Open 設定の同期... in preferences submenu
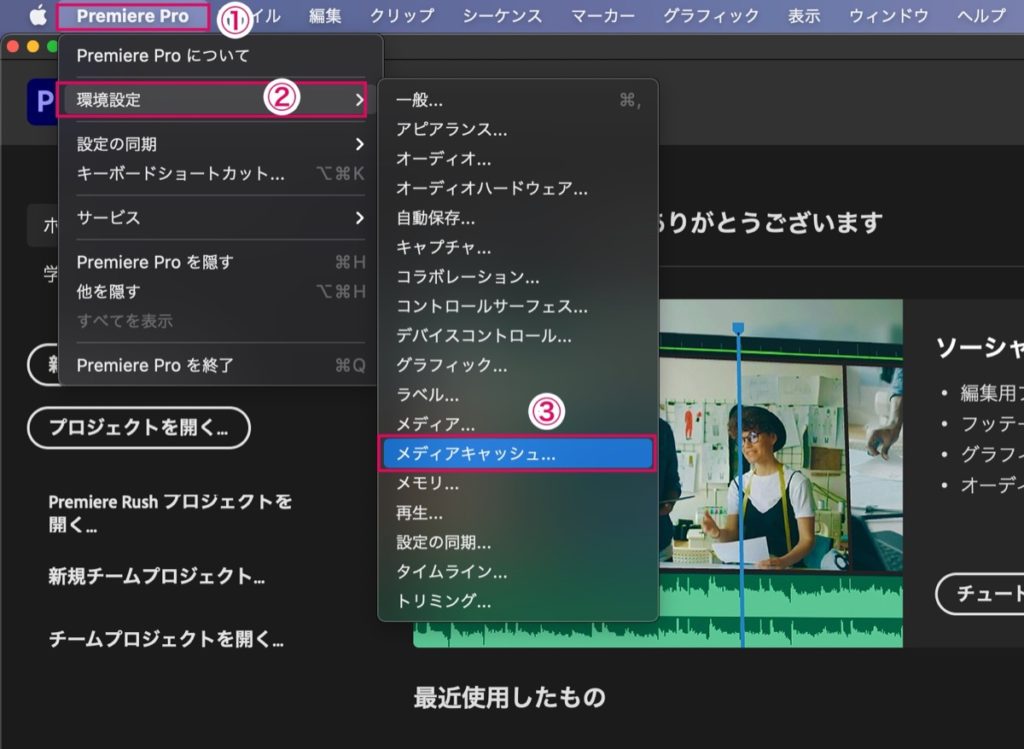Viewport: 1024px width, 749px height. pos(518,542)
